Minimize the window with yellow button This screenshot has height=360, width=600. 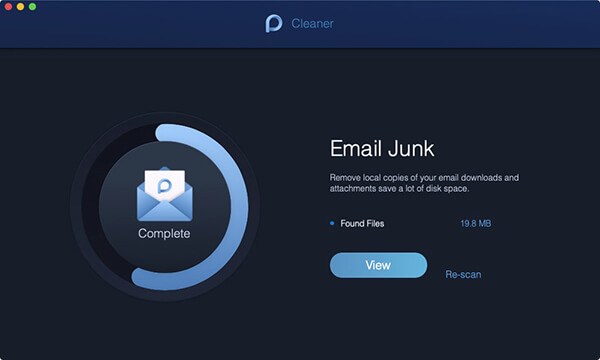coord(21,7)
